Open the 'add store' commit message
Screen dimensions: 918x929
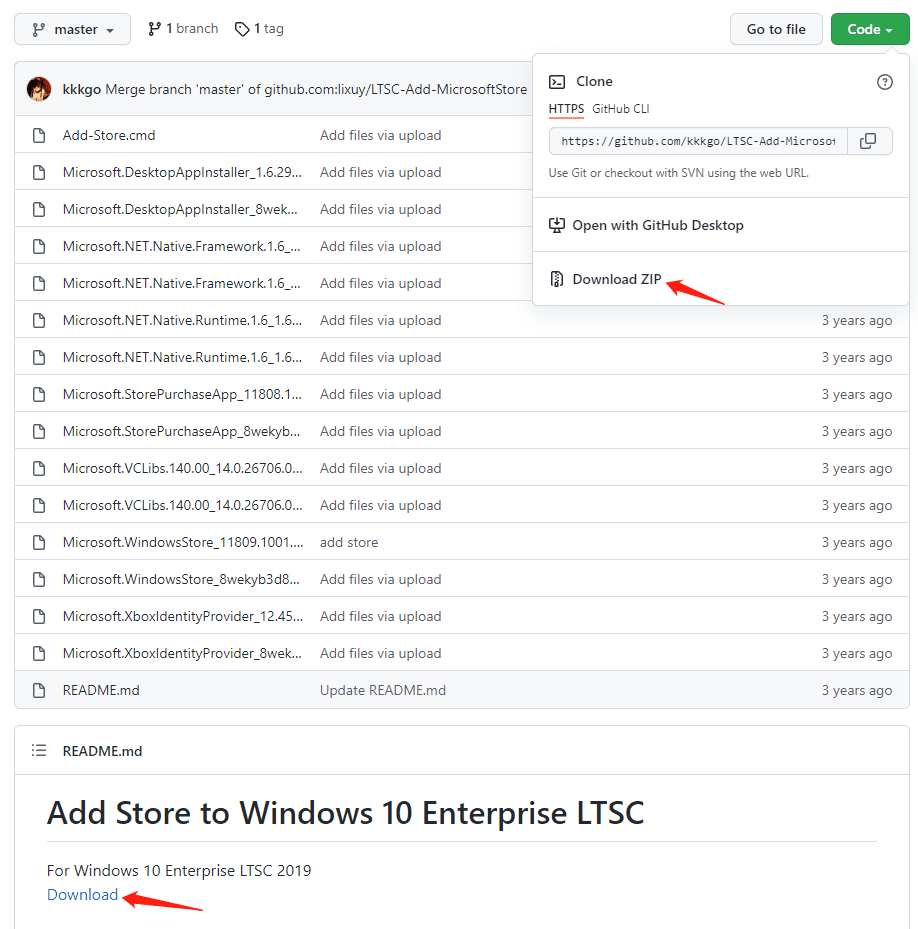pyautogui.click(x=349, y=543)
